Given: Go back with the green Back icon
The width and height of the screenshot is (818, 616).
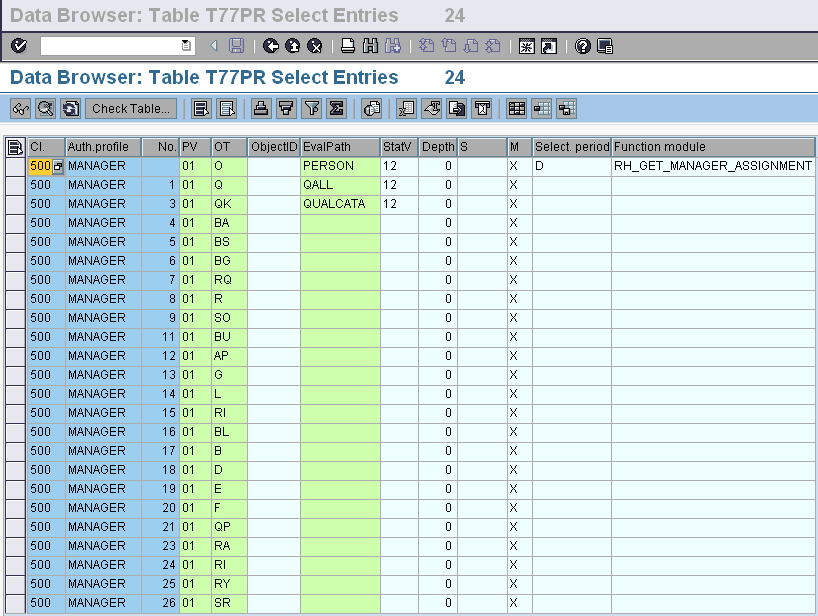Looking at the screenshot, I should tap(270, 46).
